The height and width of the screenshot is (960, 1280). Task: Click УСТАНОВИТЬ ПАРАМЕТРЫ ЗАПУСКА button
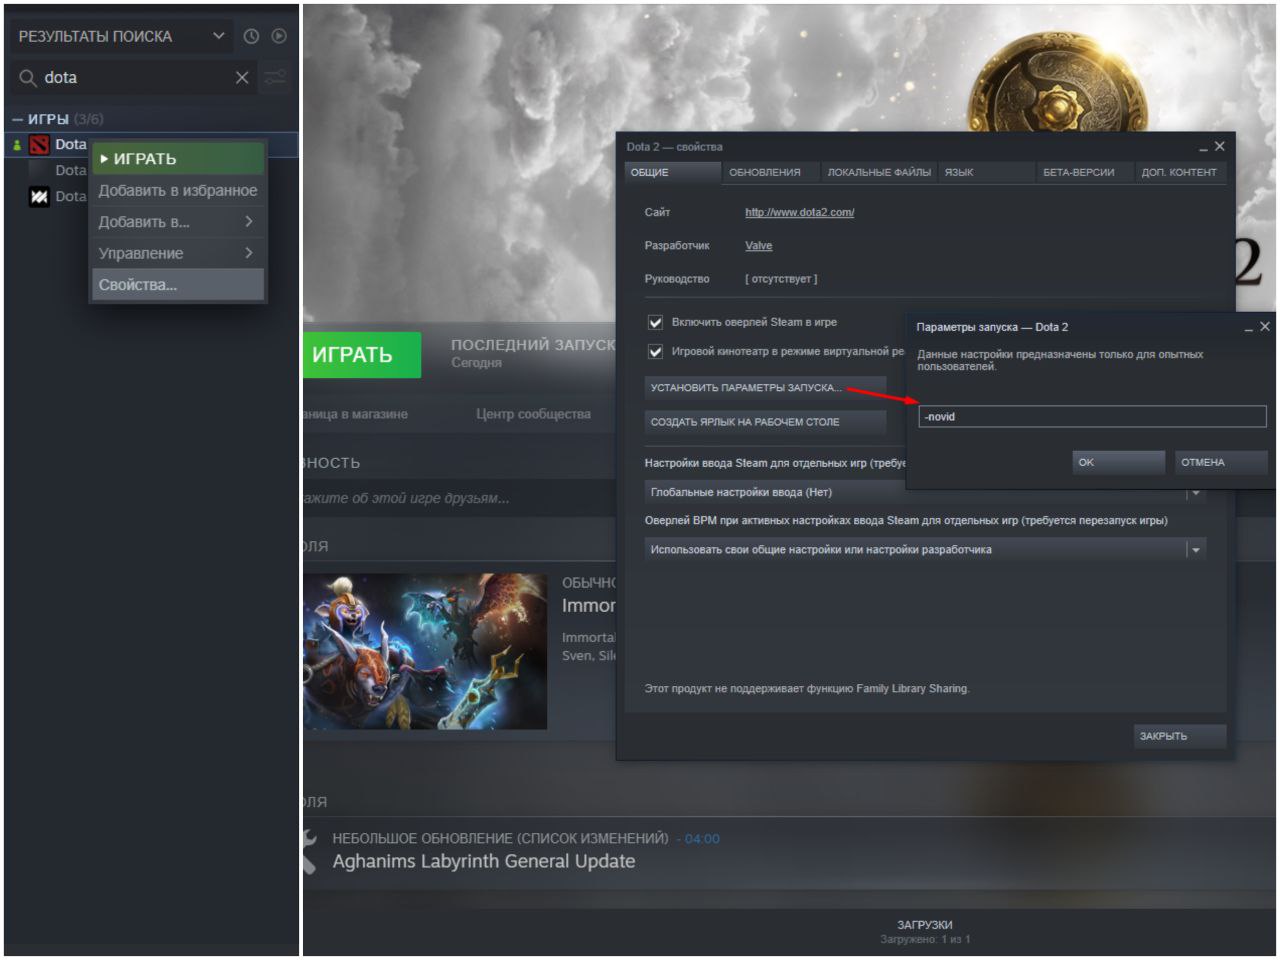[x=765, y=388]
